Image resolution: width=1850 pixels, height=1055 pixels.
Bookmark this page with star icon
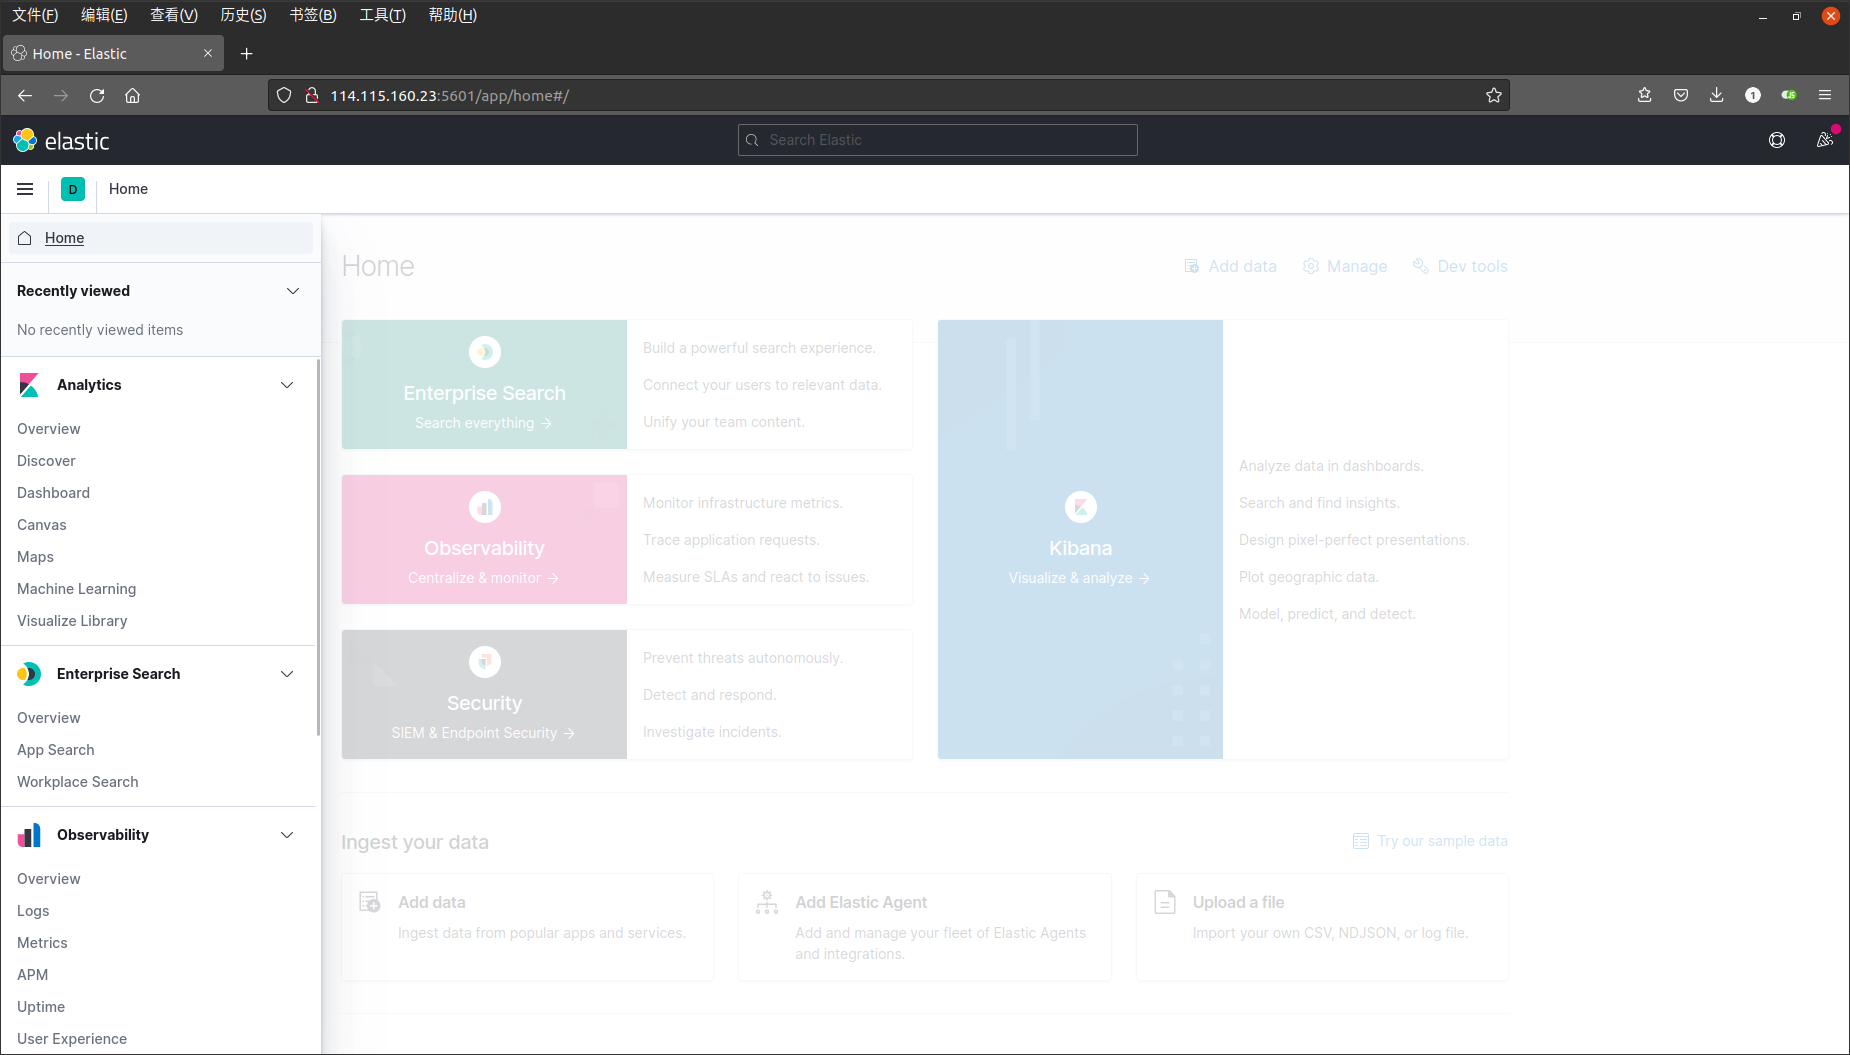(1494, 95)
